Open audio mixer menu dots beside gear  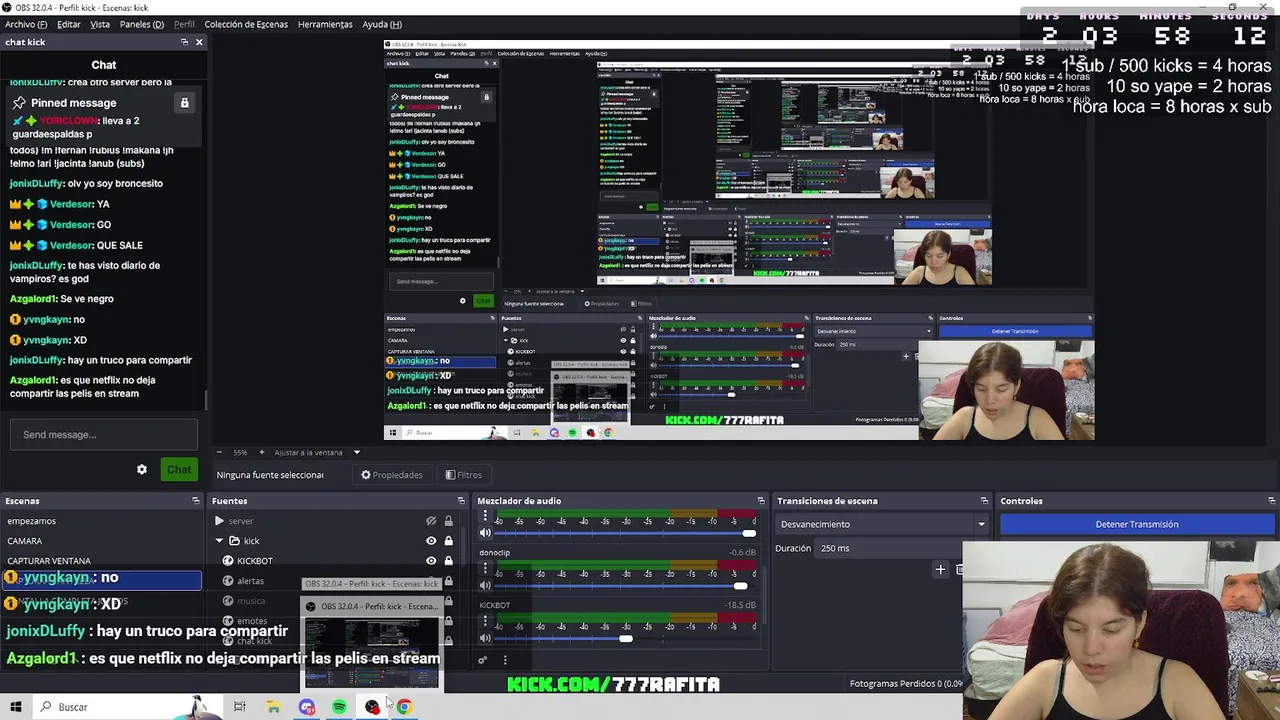[x=505, y=660]
